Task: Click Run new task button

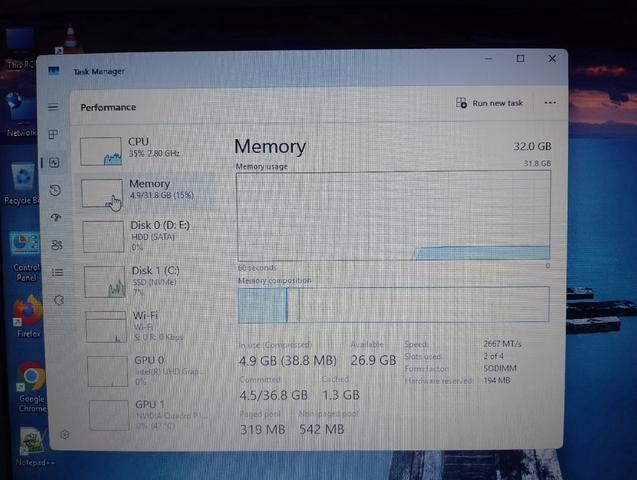Action: coord(489,103)
